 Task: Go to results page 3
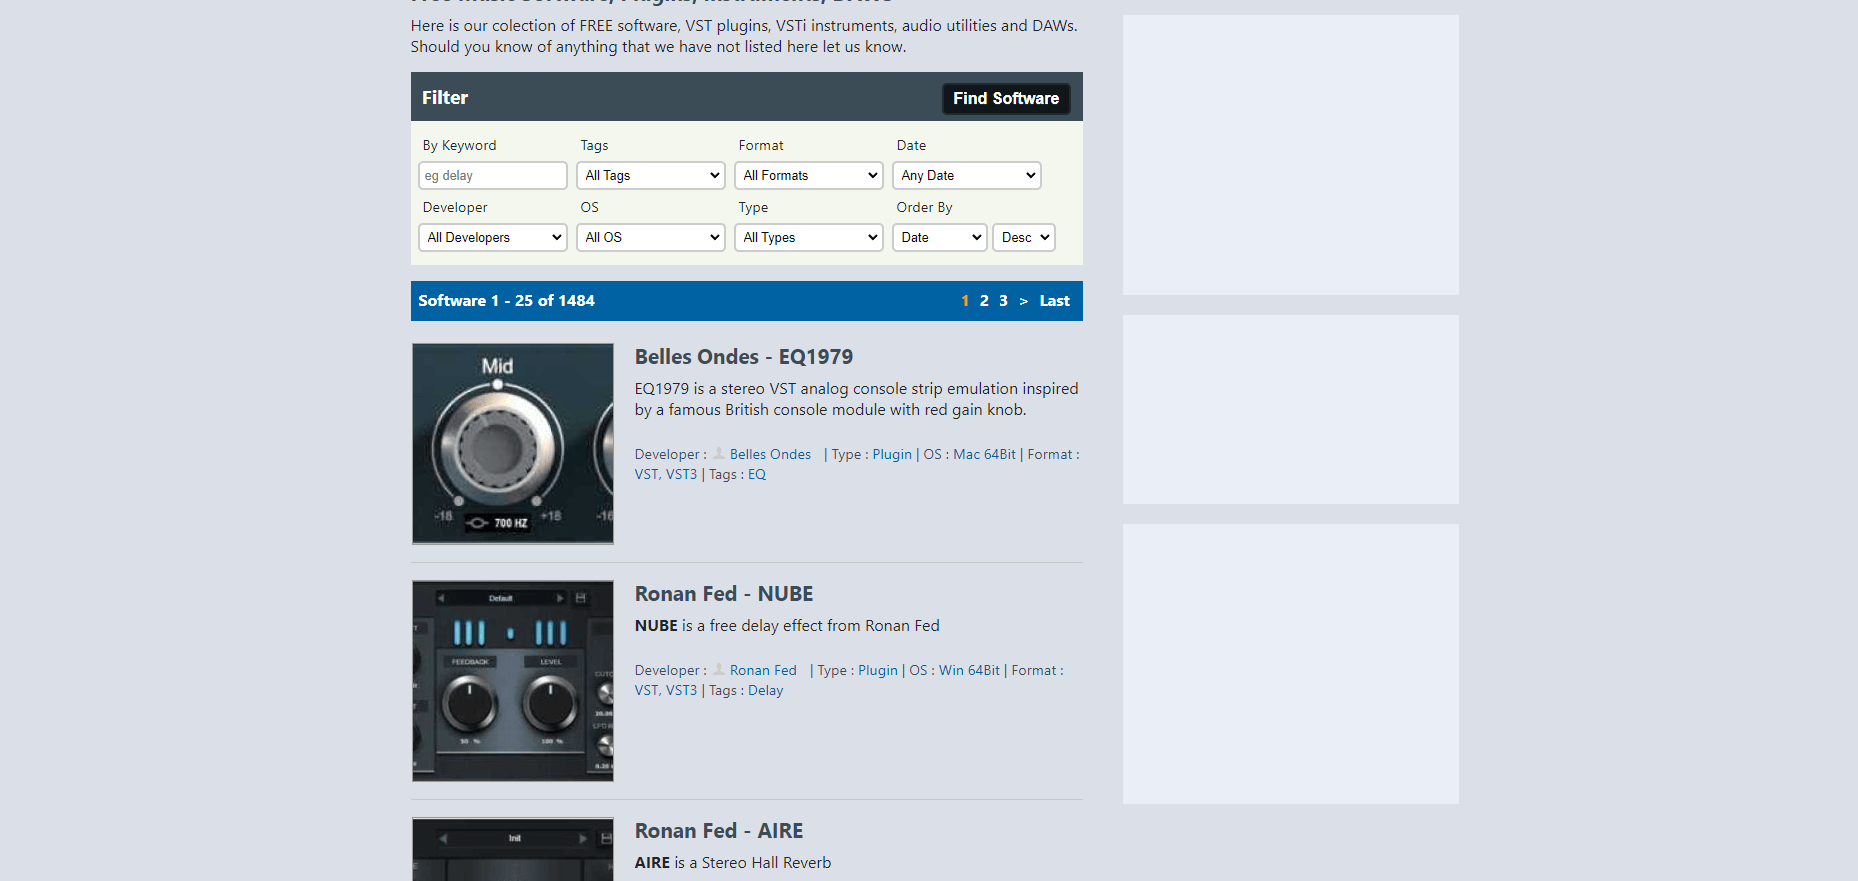1003,301
